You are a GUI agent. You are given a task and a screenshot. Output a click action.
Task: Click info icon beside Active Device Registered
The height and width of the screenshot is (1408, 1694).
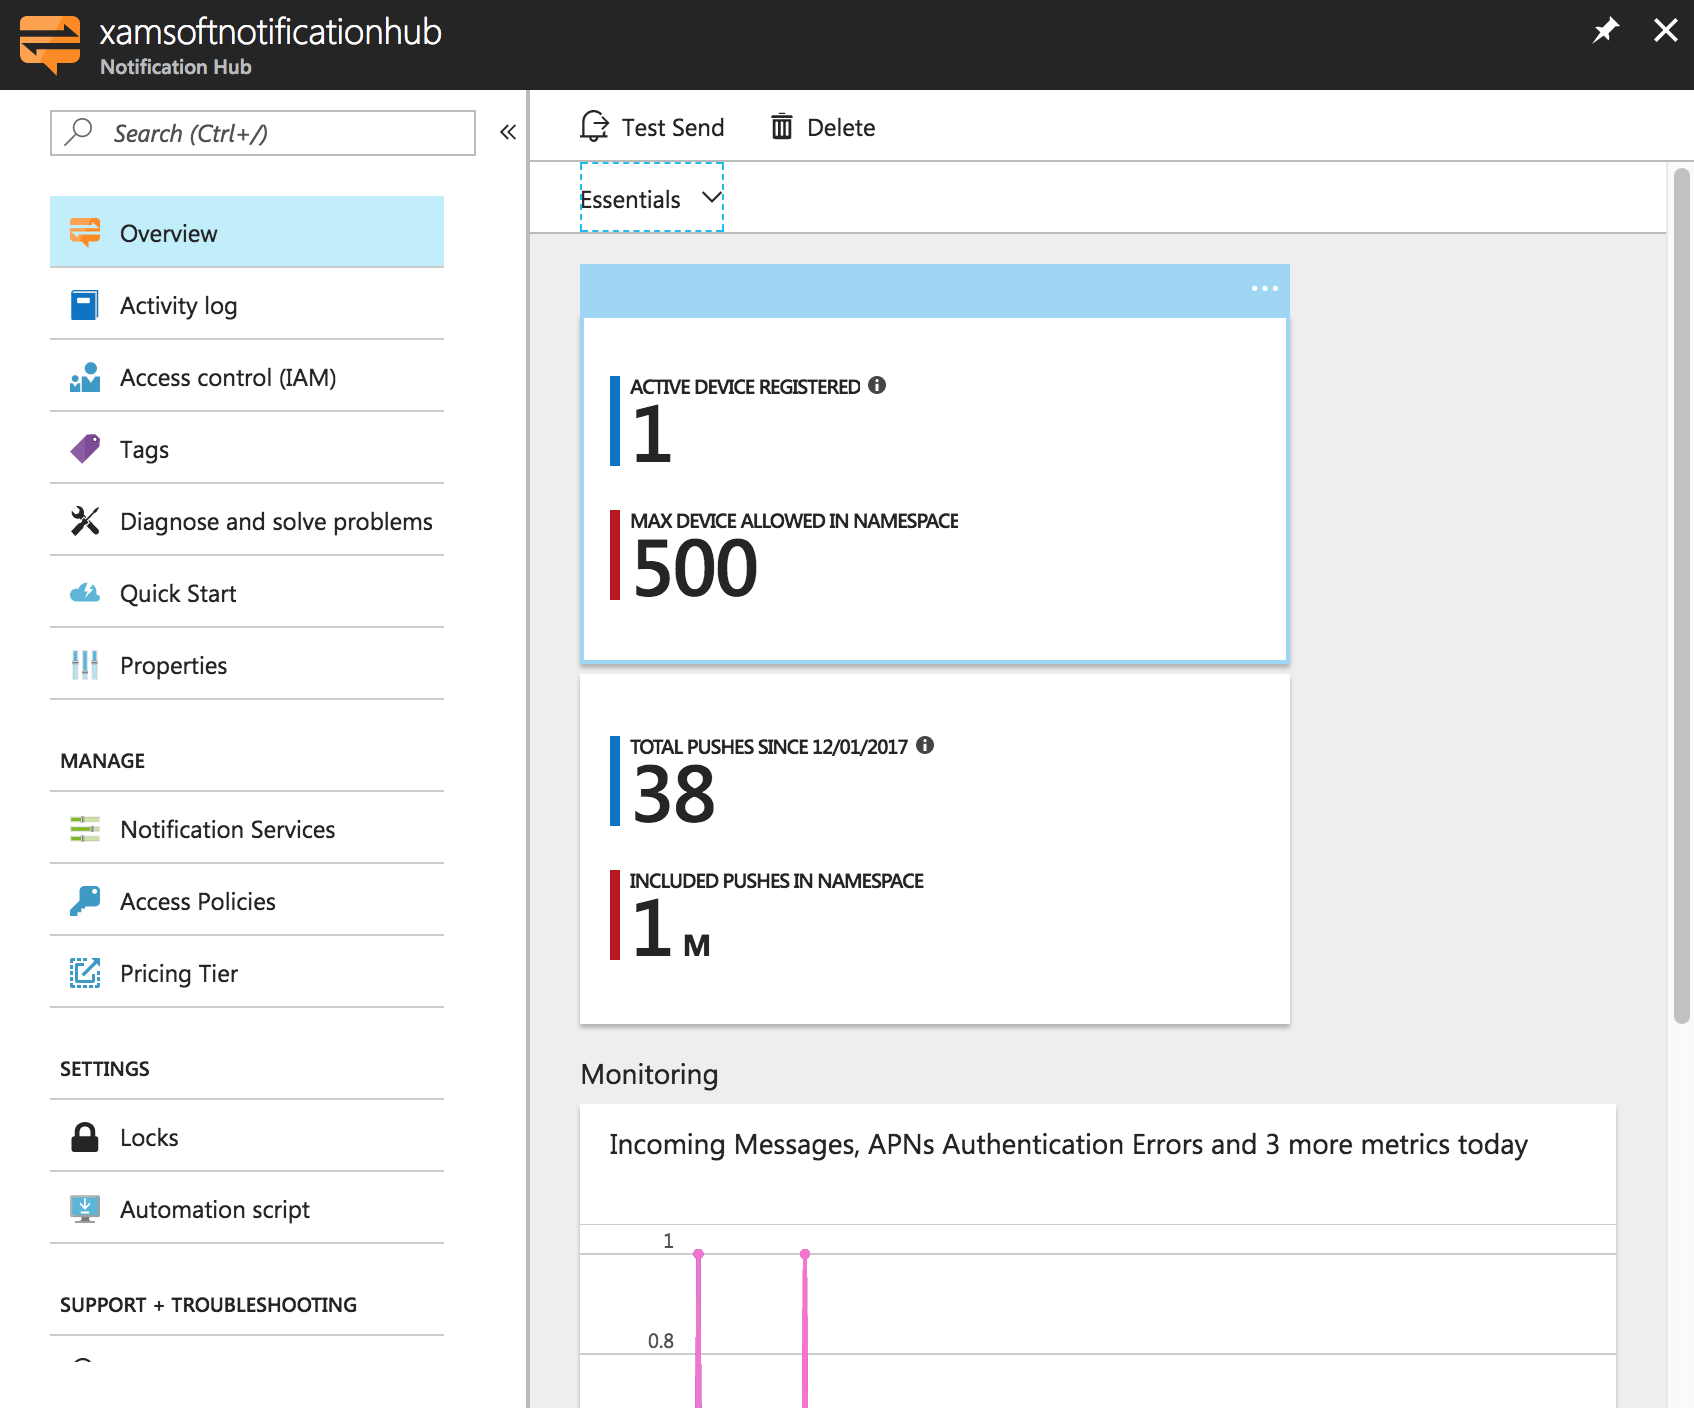pos(877,385)
